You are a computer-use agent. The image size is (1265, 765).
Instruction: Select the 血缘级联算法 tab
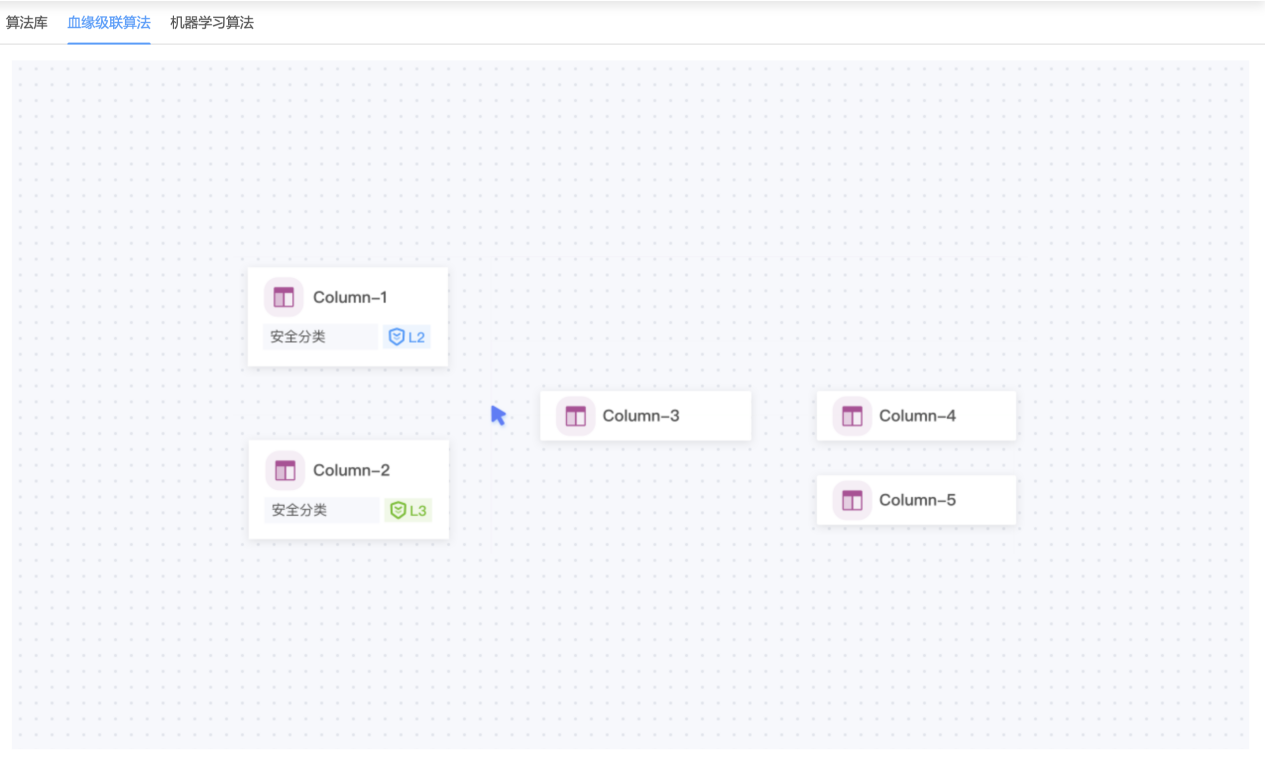(109, 22)
